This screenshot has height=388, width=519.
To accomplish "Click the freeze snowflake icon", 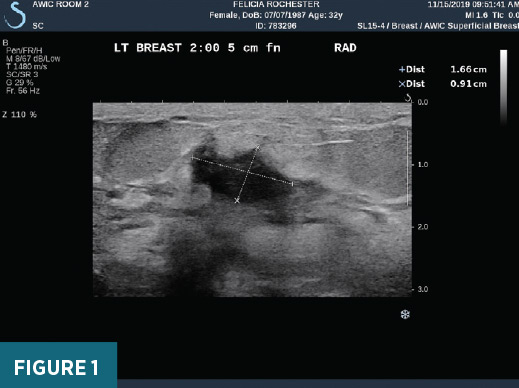I will (x=405, y=314).
